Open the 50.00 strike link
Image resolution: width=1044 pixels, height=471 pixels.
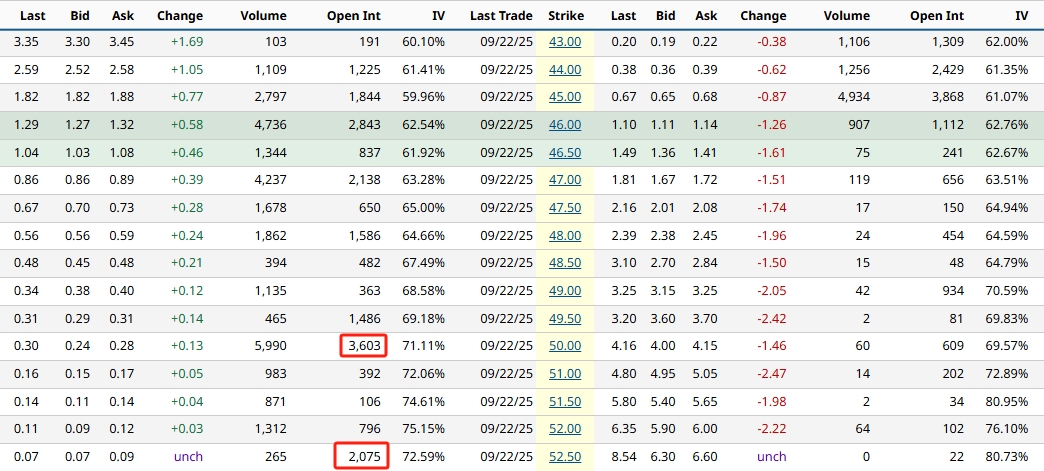[x=564, y=346]
